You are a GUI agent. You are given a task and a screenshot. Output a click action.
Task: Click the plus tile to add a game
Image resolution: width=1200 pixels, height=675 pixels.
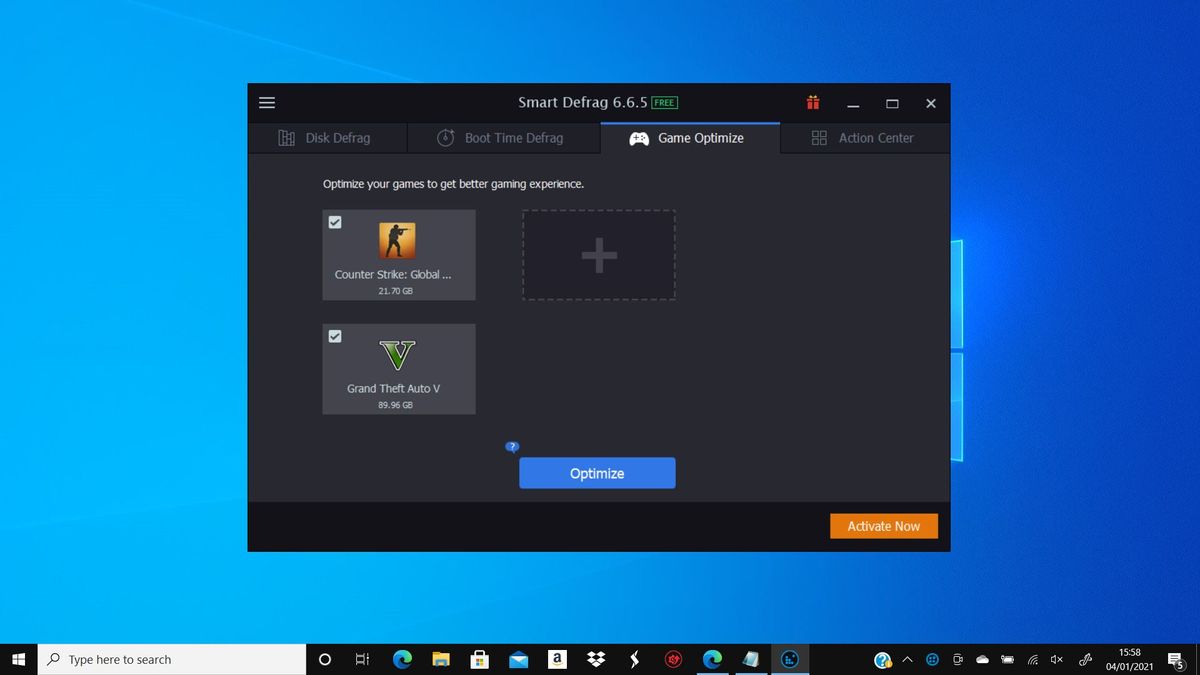pos(598,254)
